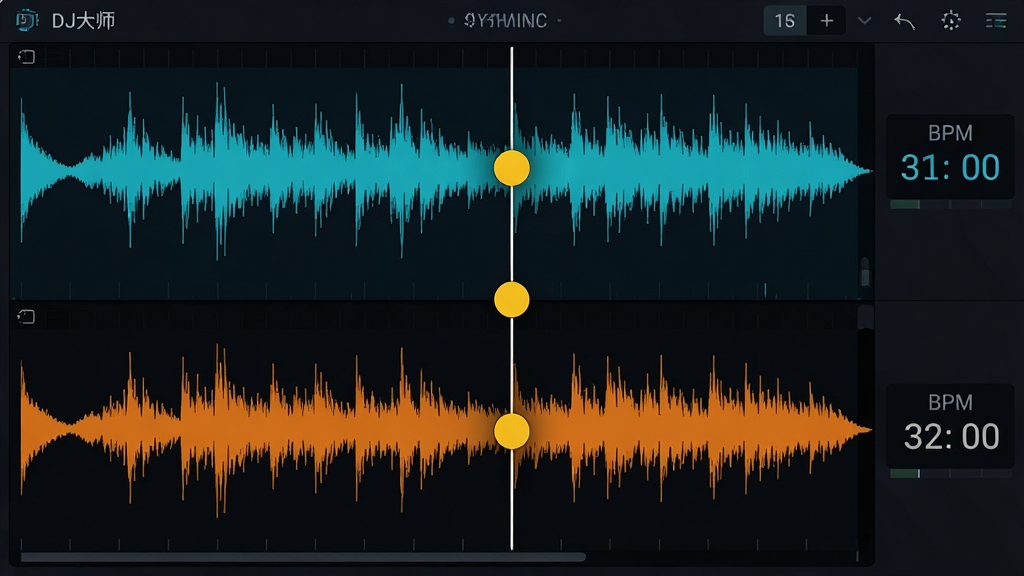Click the plus button in top bar

pyautogui.click(x=827, y=21)
